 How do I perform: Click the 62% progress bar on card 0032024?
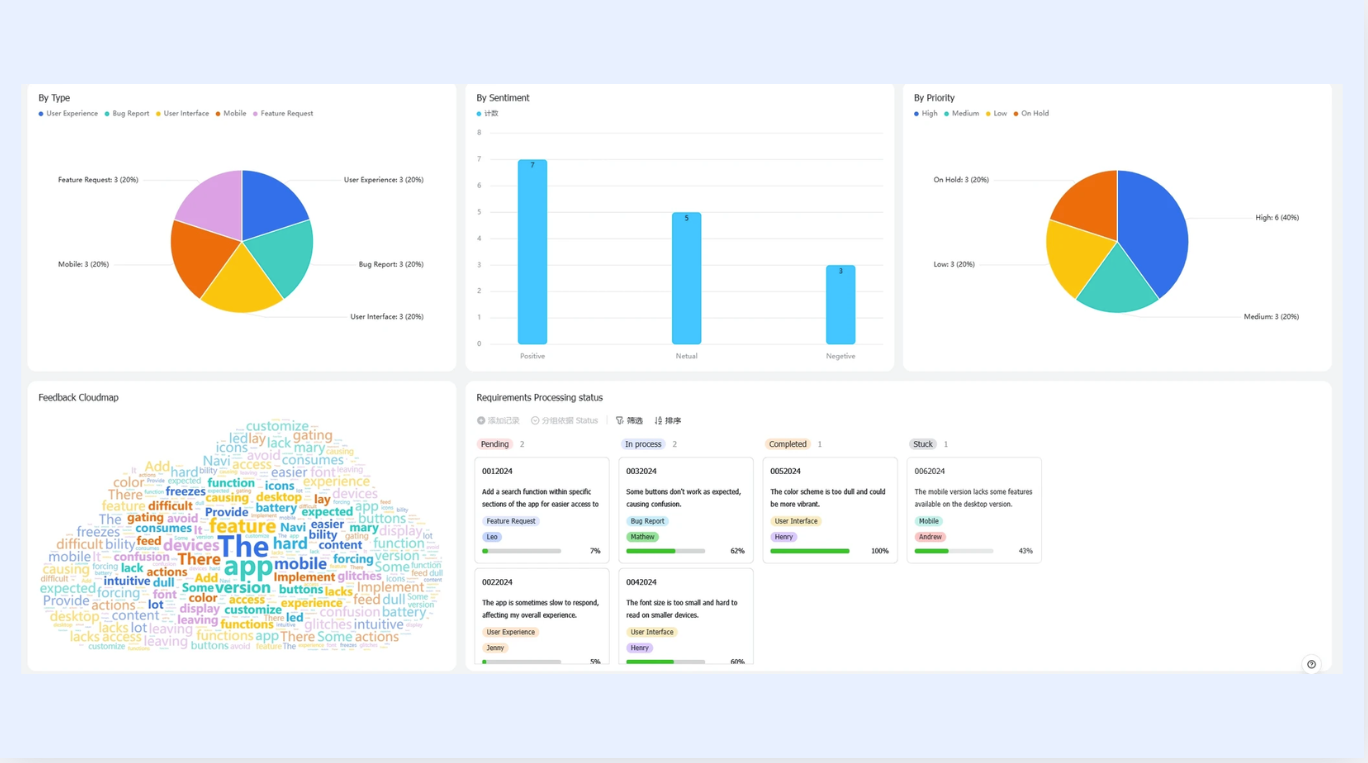coord(666,551)
